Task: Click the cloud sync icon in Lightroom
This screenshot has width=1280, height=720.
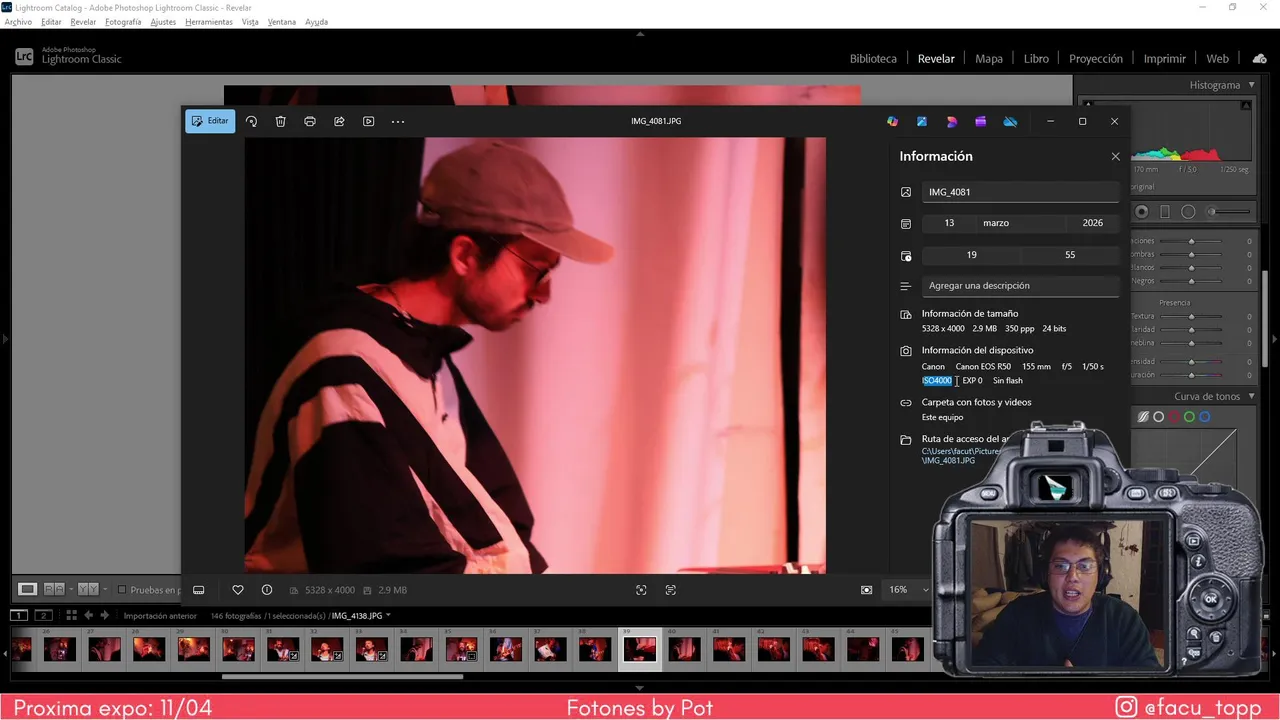Action: click(1259, 58)
